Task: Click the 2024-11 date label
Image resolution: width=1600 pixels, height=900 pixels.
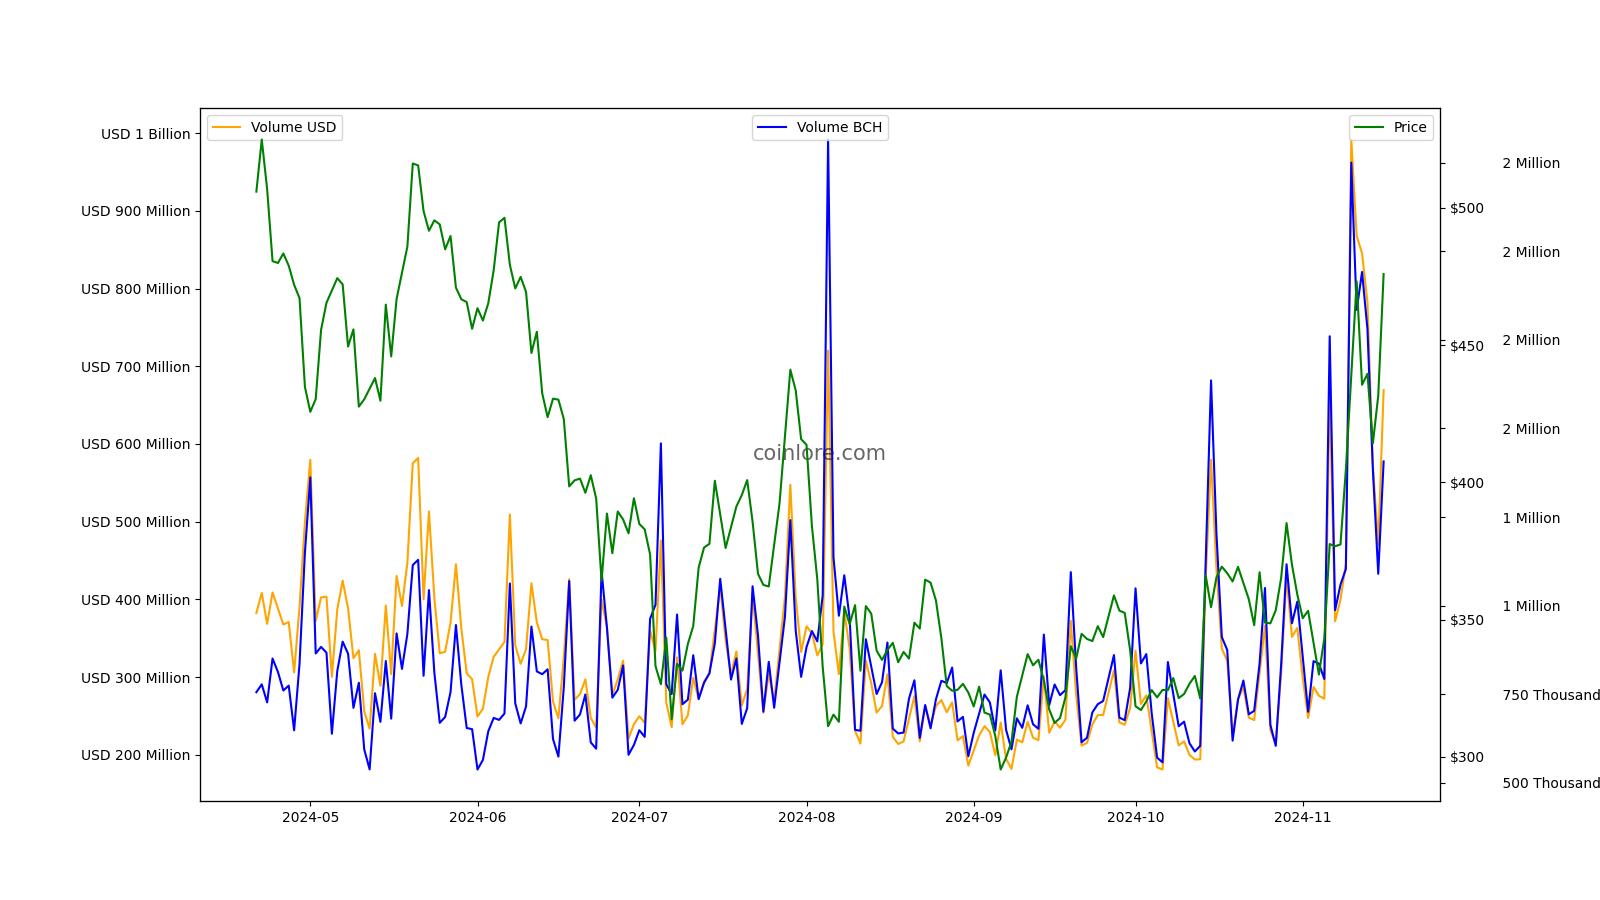Action: coord(1302,817)
